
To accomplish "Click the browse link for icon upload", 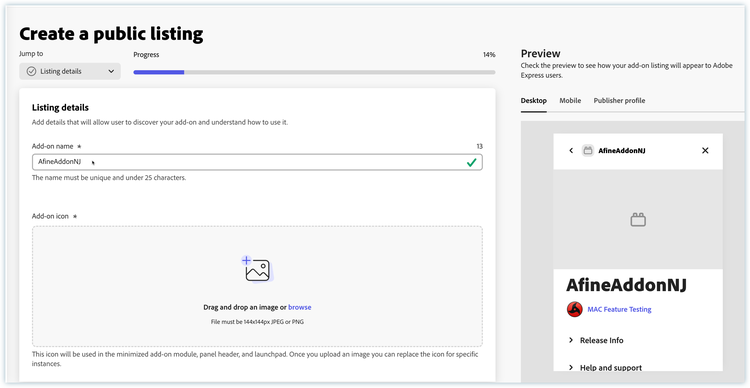I will (299, 307).
